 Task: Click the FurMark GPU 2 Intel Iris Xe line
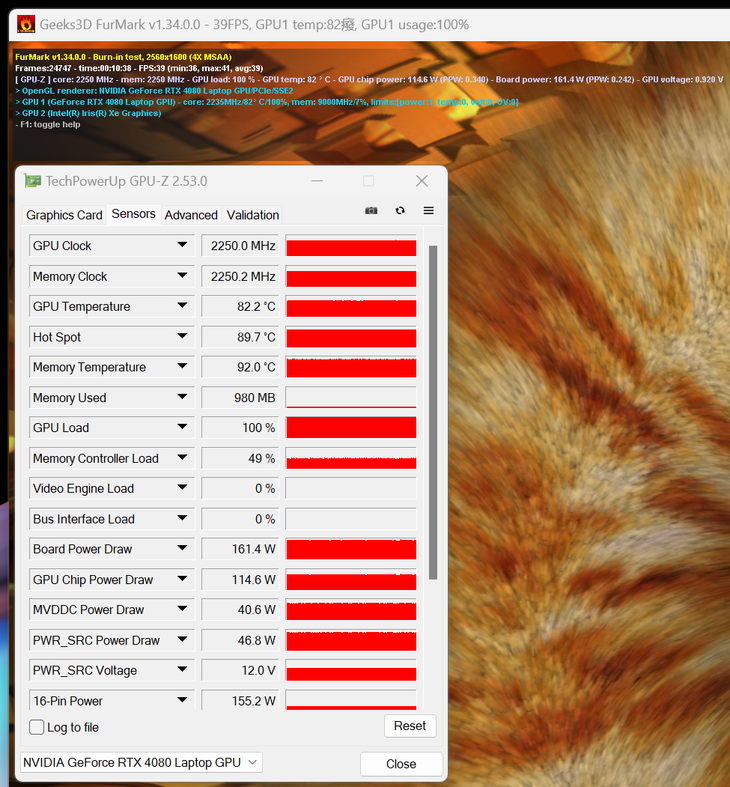pos(88,113)
